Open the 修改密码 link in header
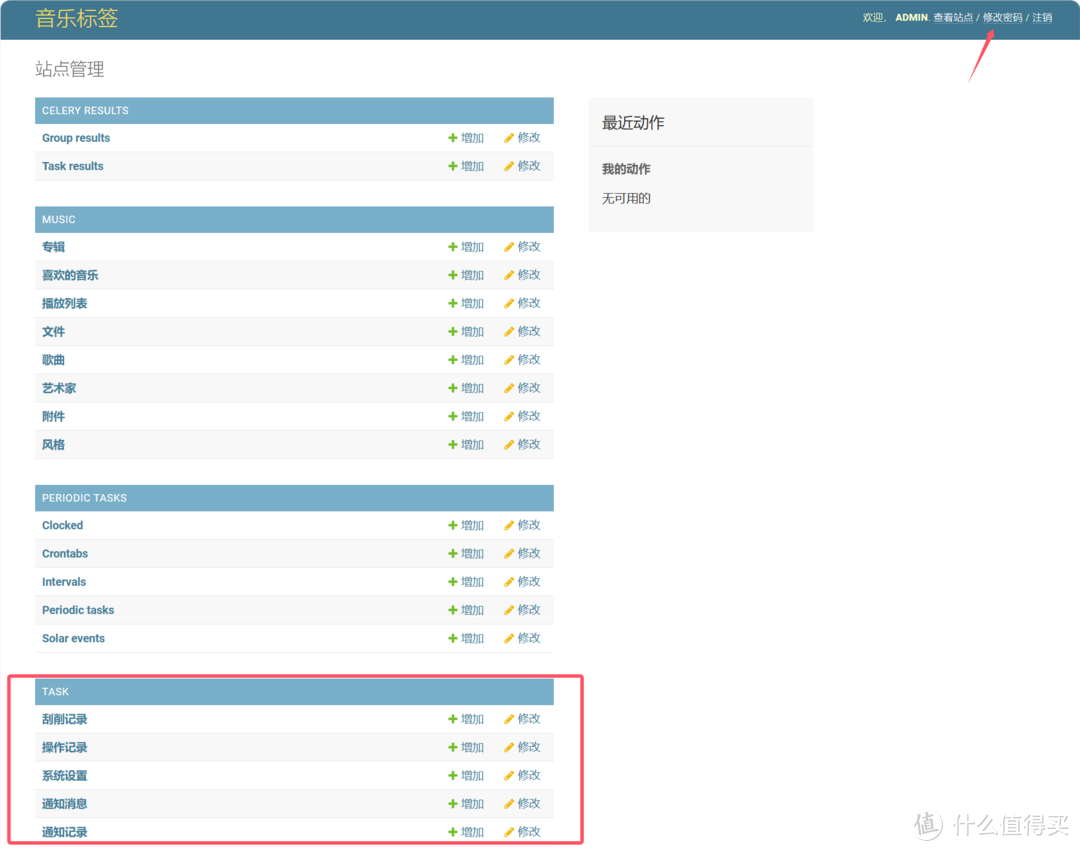This screenshot has height=851, width=1080. pyautogui.click(x=1002, y=18)
